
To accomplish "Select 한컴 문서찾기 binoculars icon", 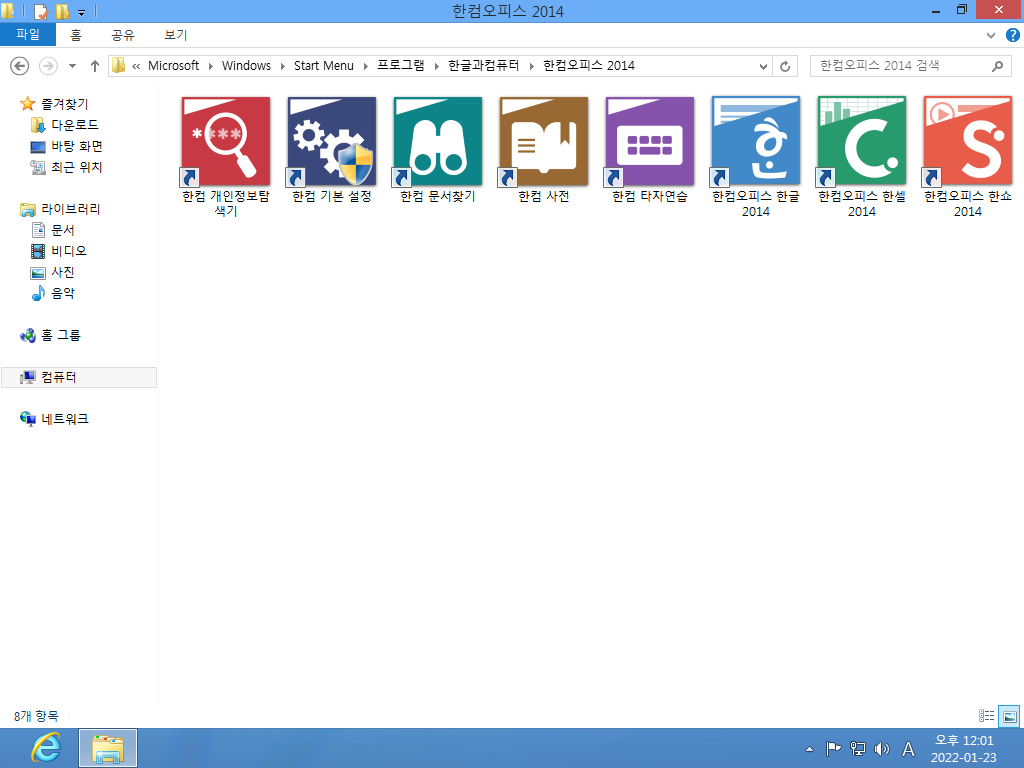I will [438, 141].
